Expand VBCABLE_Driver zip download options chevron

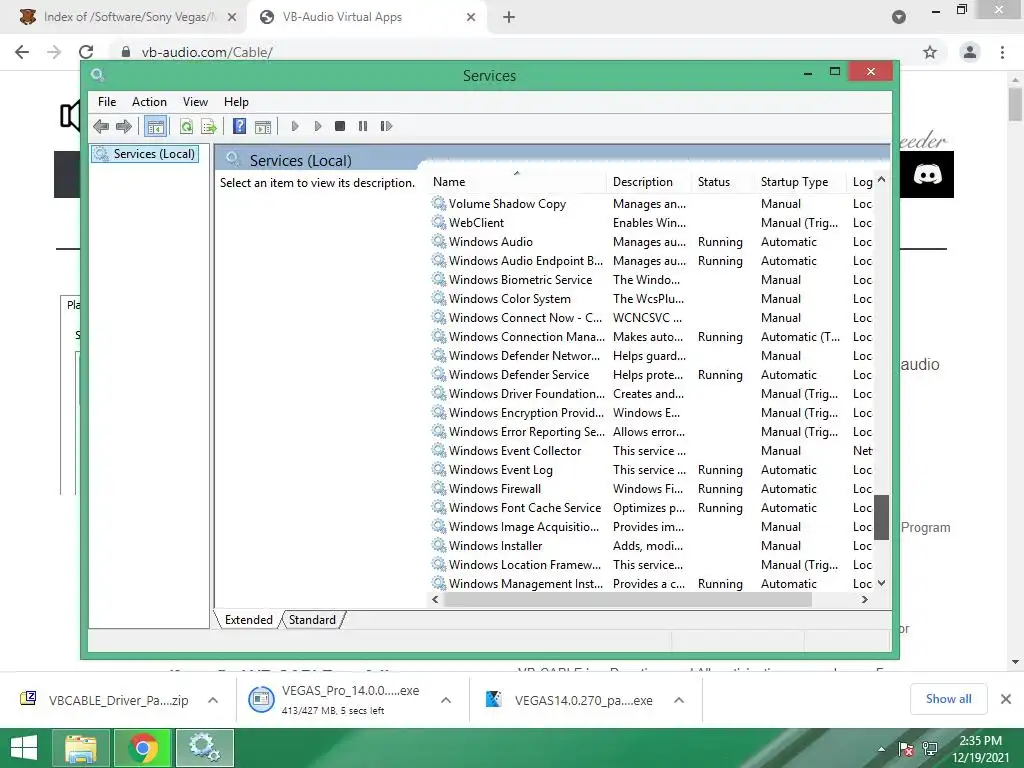coord(213,700)
